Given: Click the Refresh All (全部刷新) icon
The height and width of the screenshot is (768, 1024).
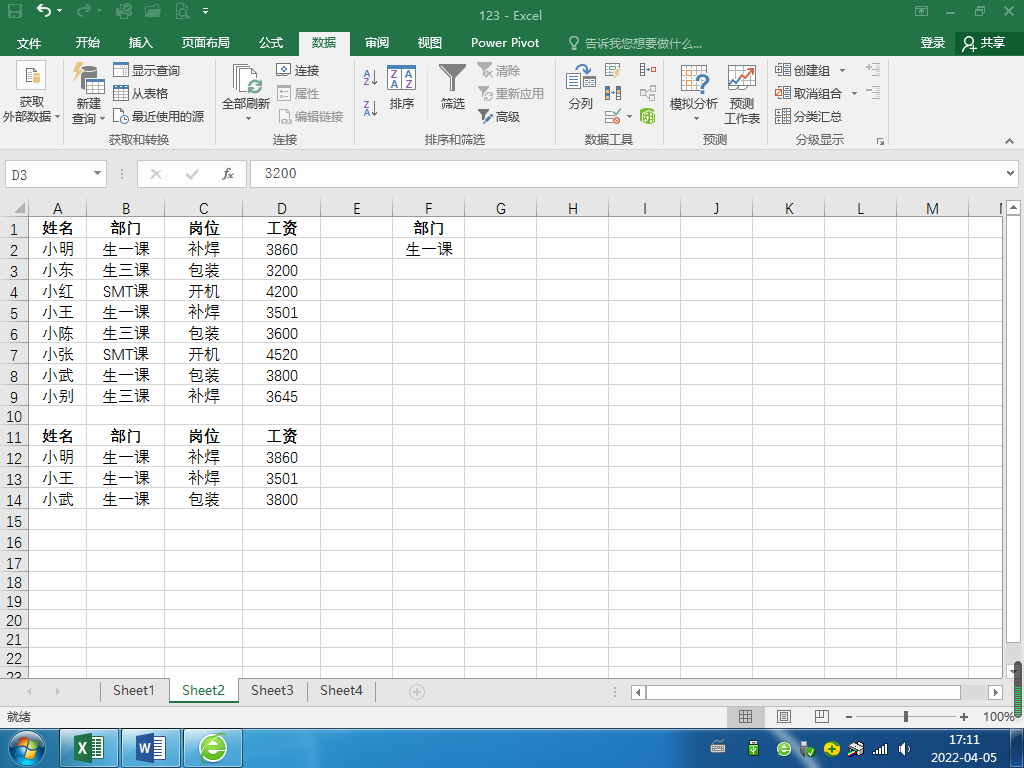Looking at the screenshot, I should 246,80.
